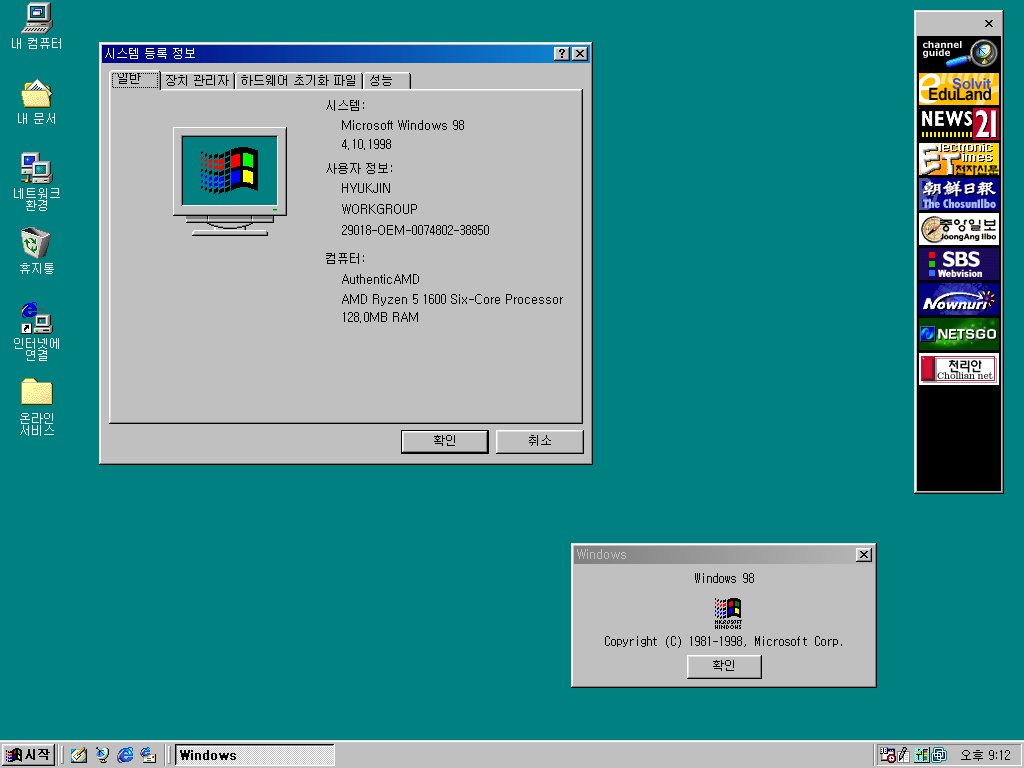The width and height of the screenshot is (1024, 768).
Task: Open the channel guide banner
Action: [959, 52]
